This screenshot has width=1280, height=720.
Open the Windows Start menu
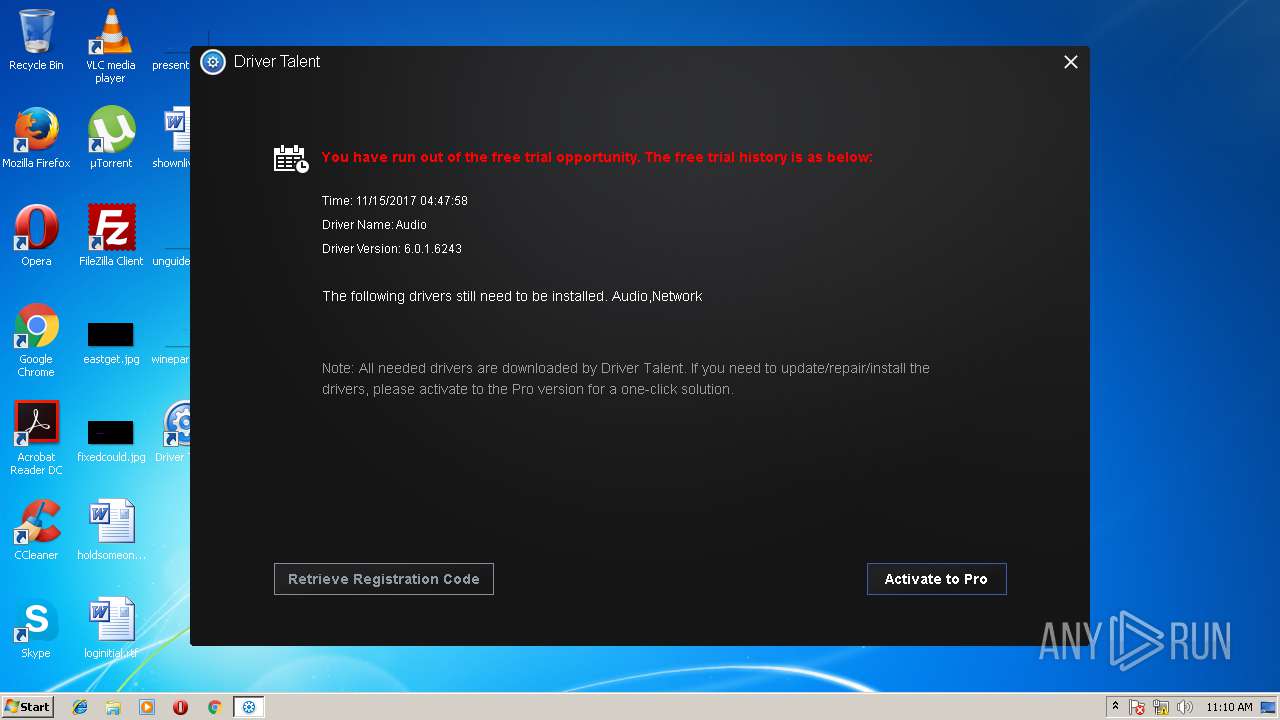[x=27, y=707]
